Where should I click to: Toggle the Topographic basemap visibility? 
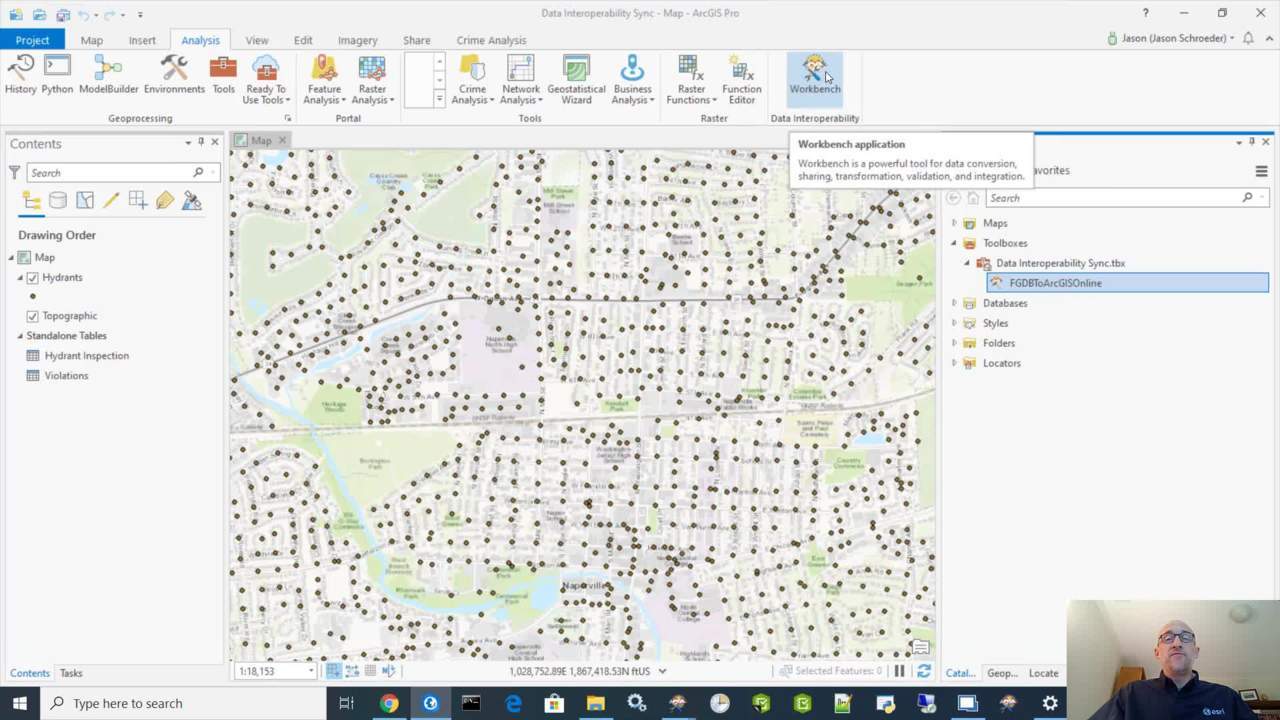[x=33, y=316]
